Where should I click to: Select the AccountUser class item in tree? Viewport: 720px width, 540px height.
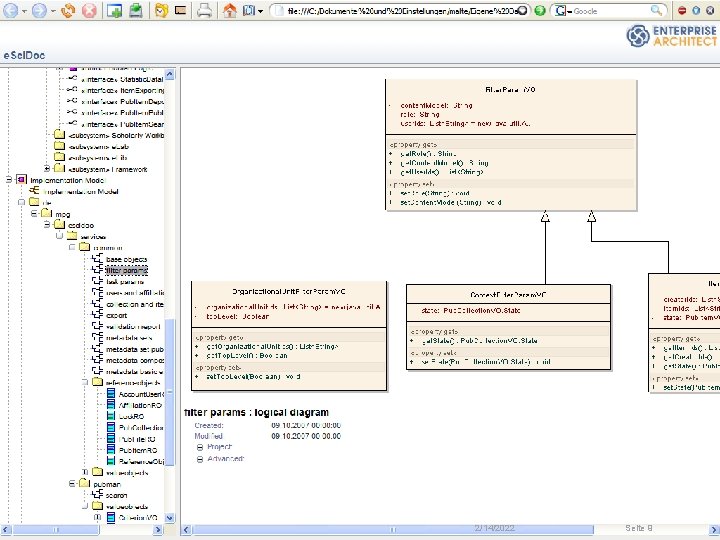coord(140,394)
